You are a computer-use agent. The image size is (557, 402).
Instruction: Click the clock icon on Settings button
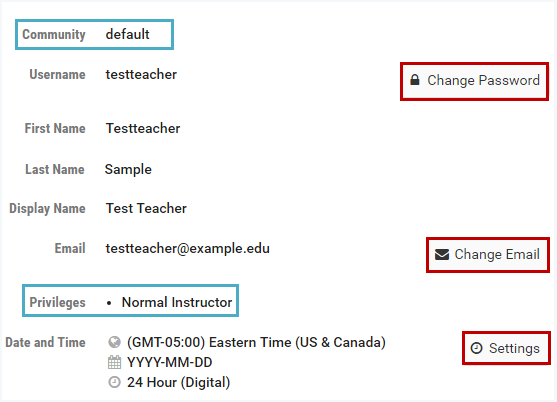[x=476, y=348]
